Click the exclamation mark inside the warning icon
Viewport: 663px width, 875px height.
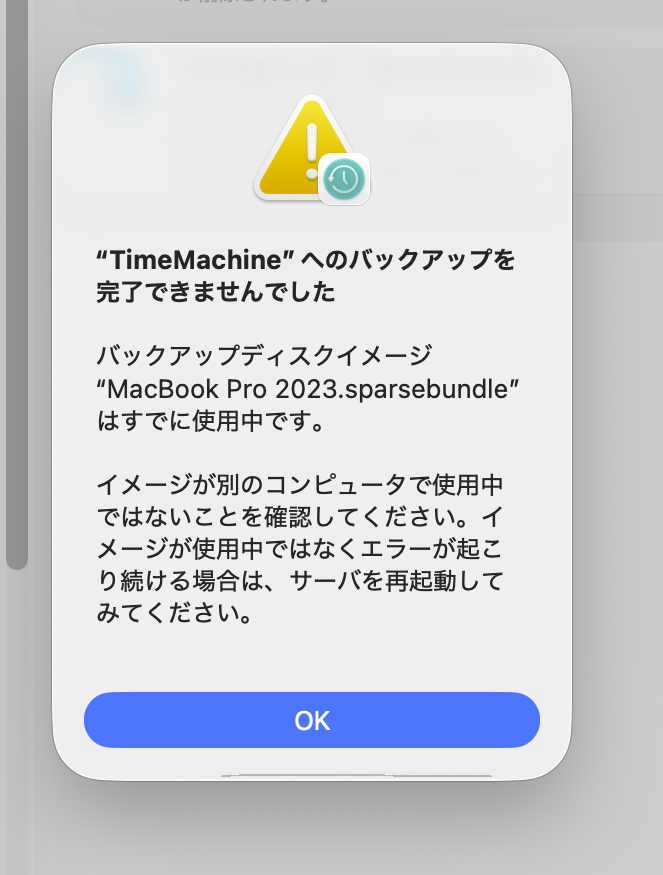click(x=311, y=145)
